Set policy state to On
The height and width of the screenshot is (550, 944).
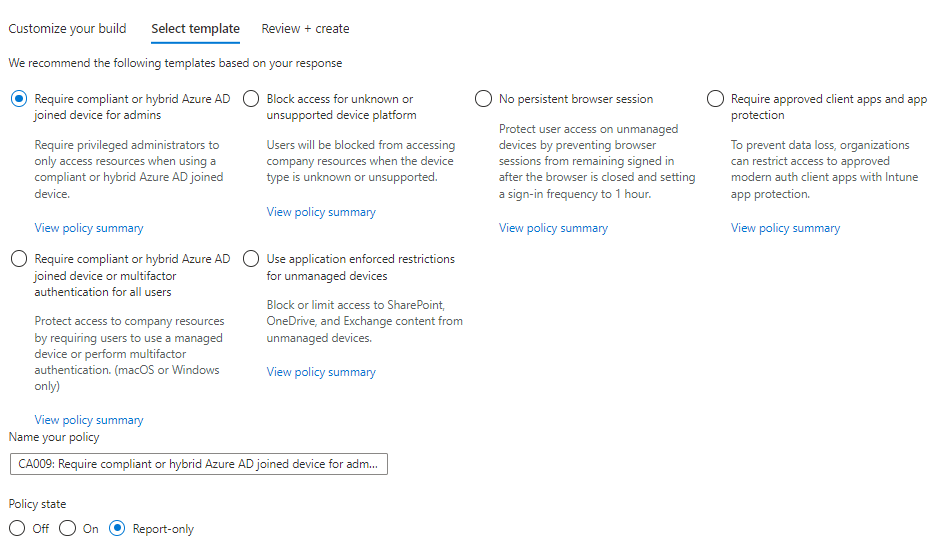(68, 529)
